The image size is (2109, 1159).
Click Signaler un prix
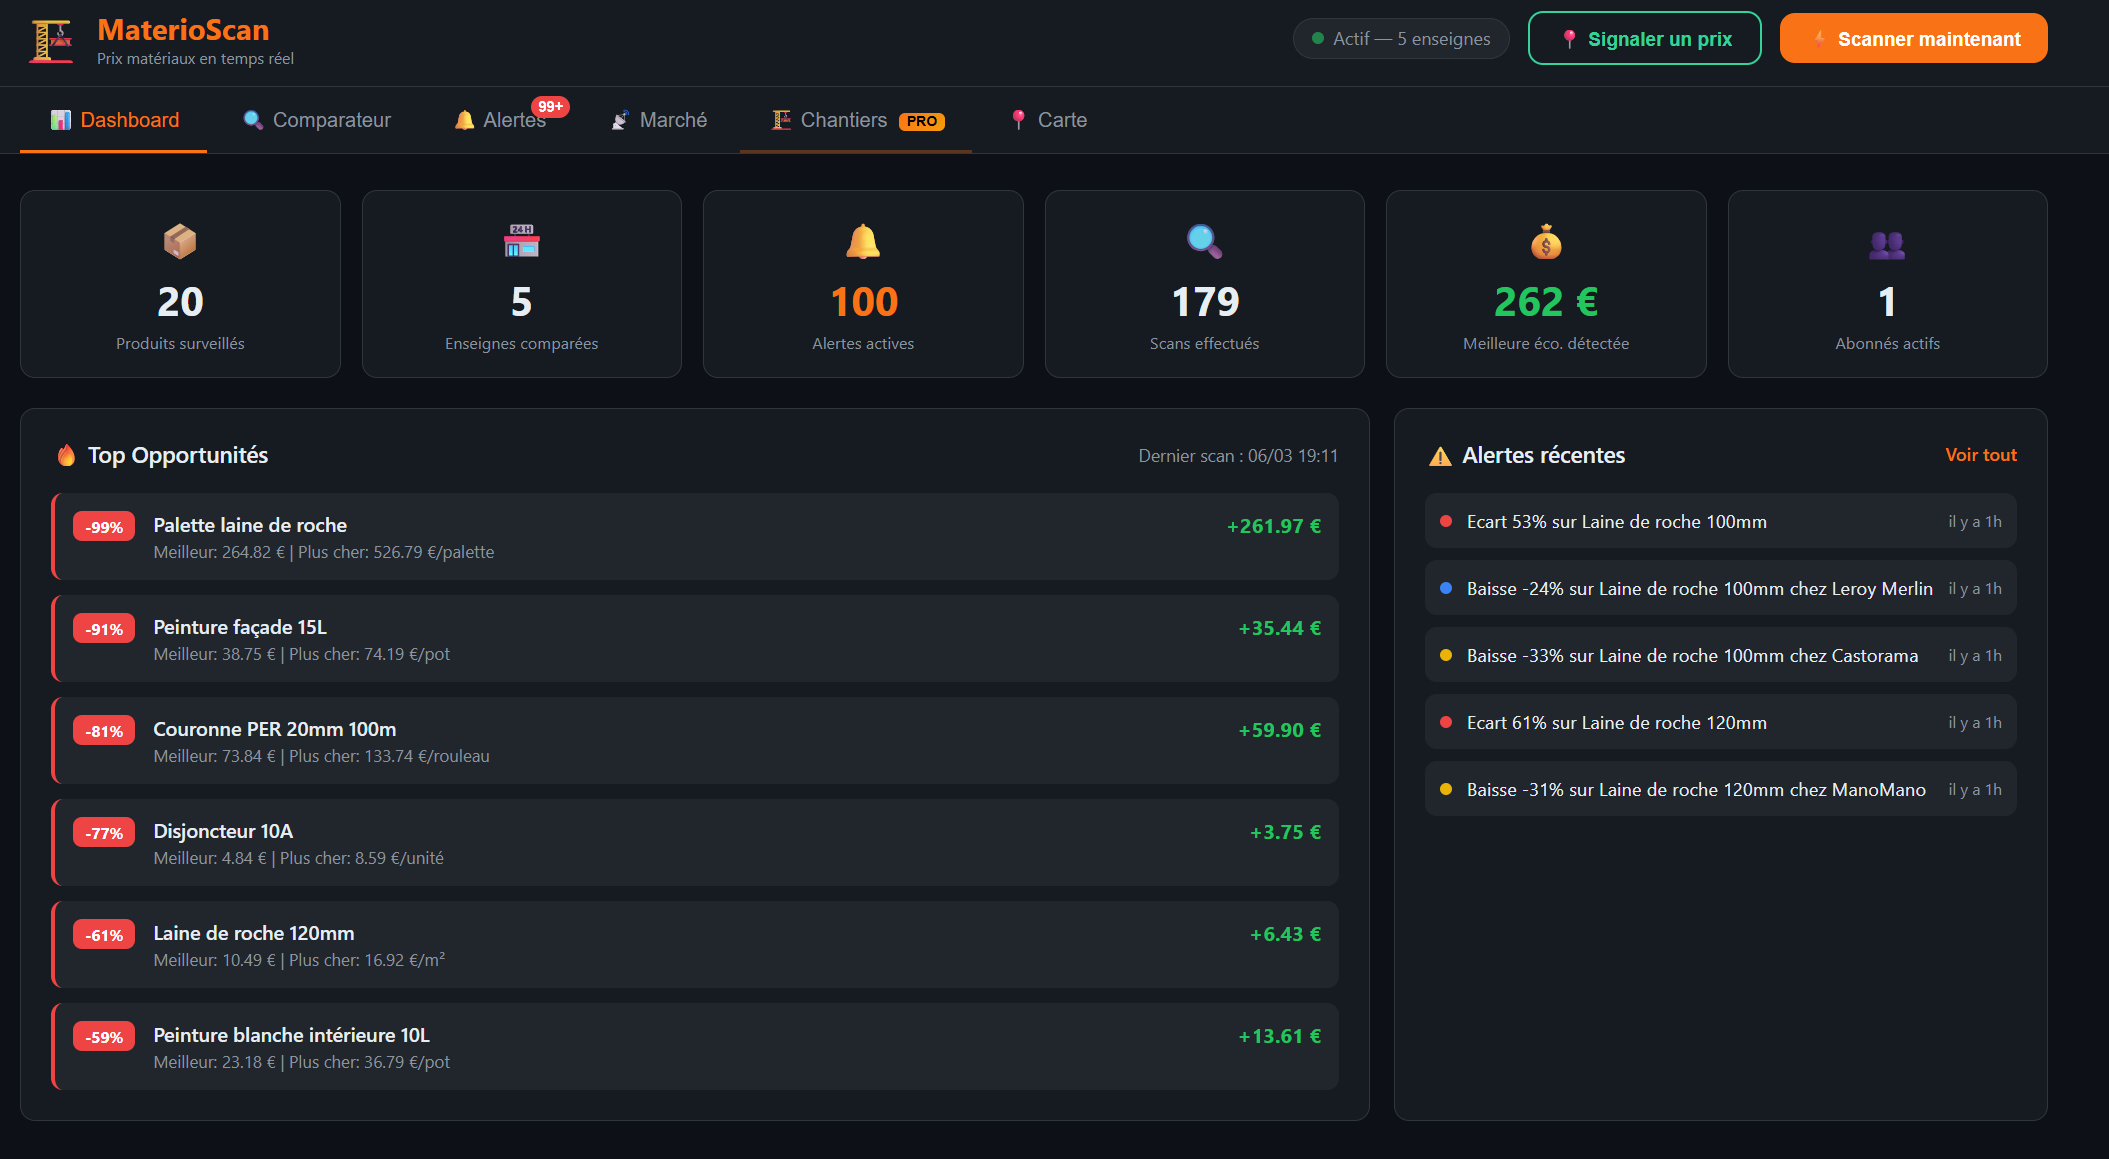tap(1644, 38)
